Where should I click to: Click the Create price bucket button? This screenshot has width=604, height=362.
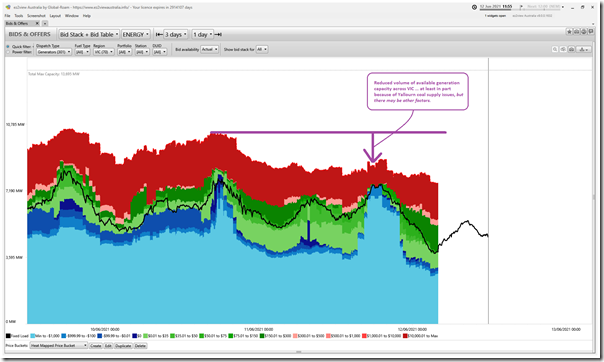coord(96,346)
